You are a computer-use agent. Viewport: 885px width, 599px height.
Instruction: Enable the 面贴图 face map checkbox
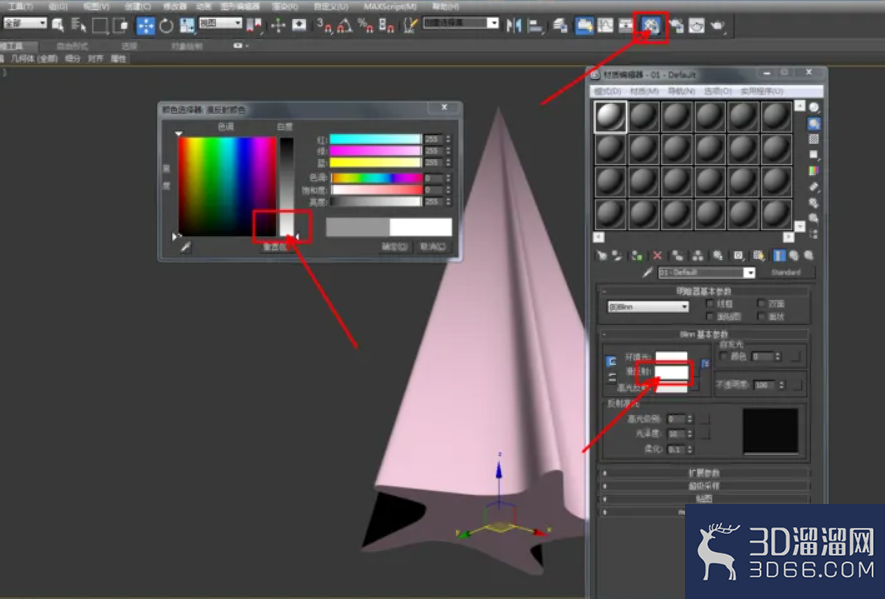(x=710, y=317)
